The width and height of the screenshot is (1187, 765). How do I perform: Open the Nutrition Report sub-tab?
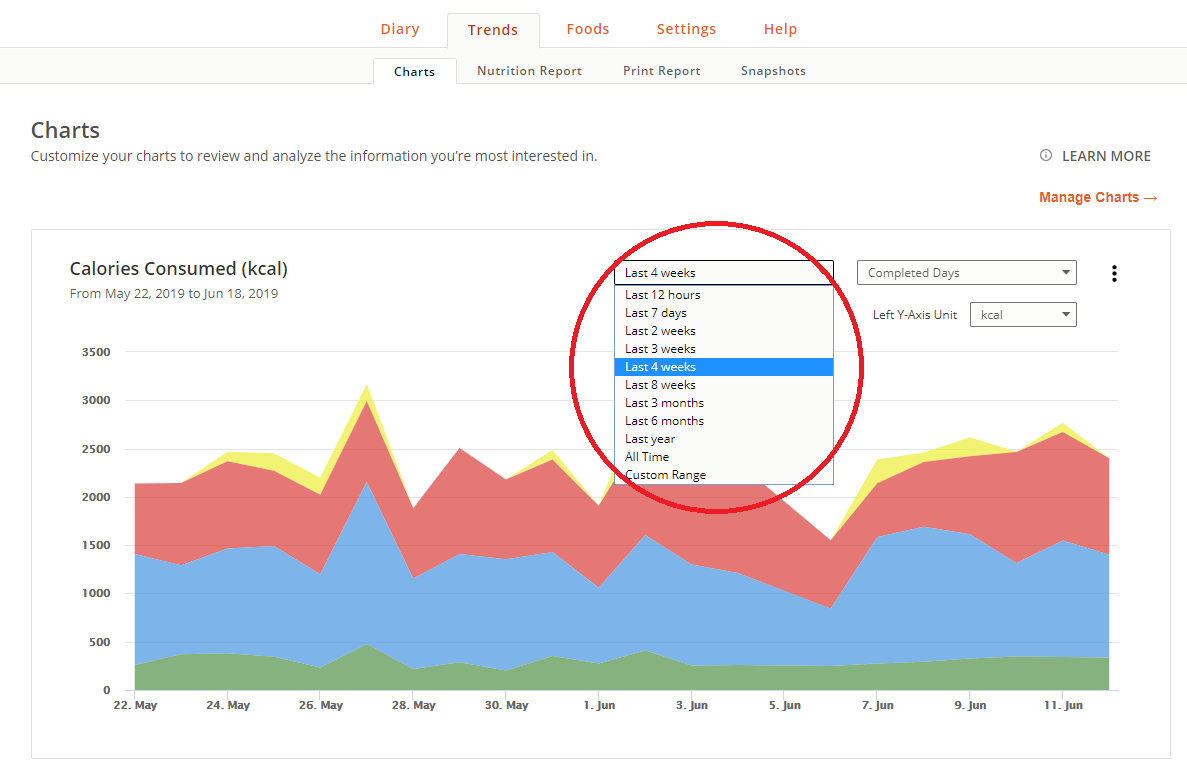pos(529,70)
